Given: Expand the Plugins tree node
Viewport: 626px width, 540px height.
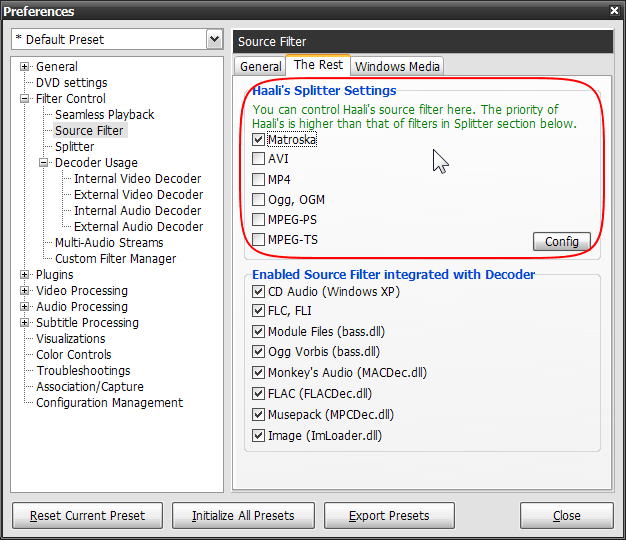Looking at the screenshot, I should tap(25, 275).
